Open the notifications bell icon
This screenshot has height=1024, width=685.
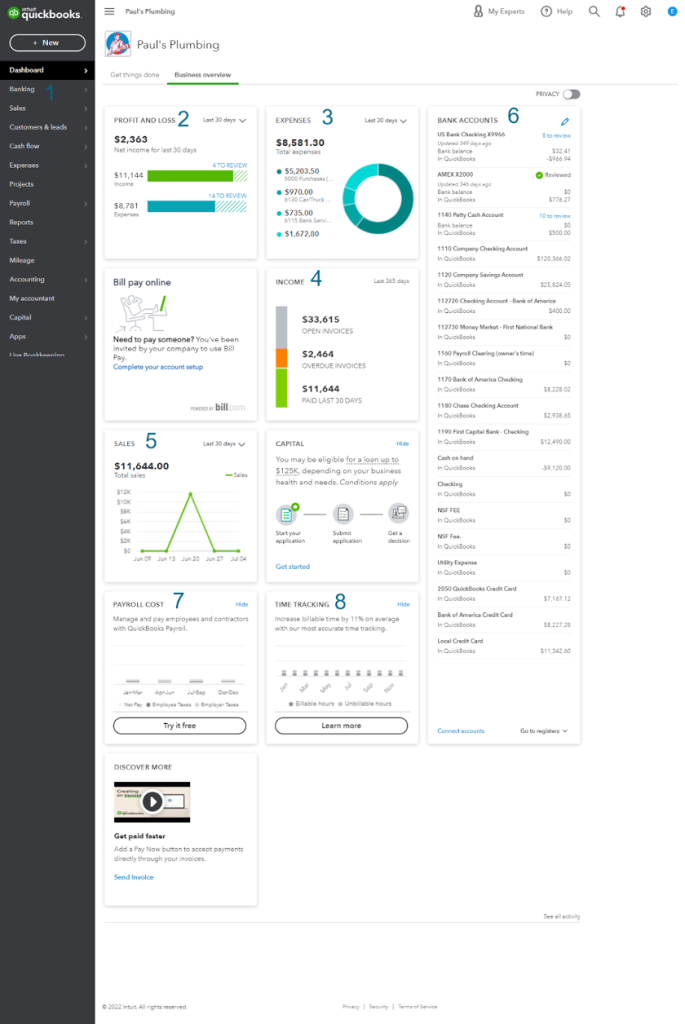click(620, 11)
